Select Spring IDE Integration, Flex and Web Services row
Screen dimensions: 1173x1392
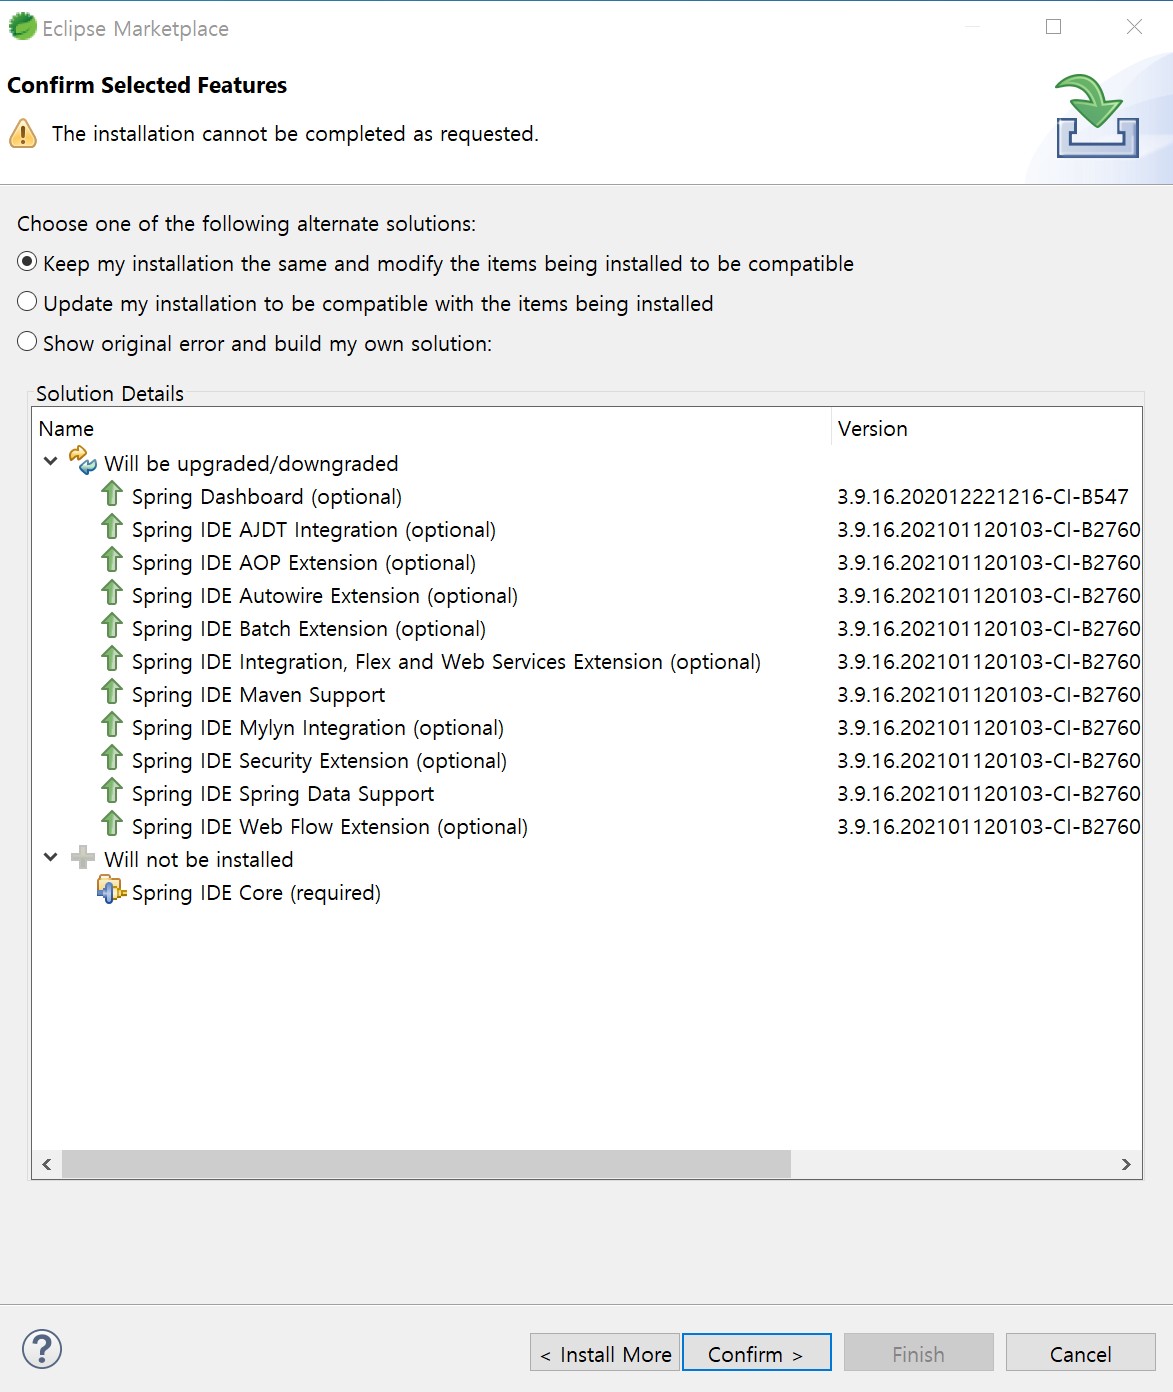point(446,662)
